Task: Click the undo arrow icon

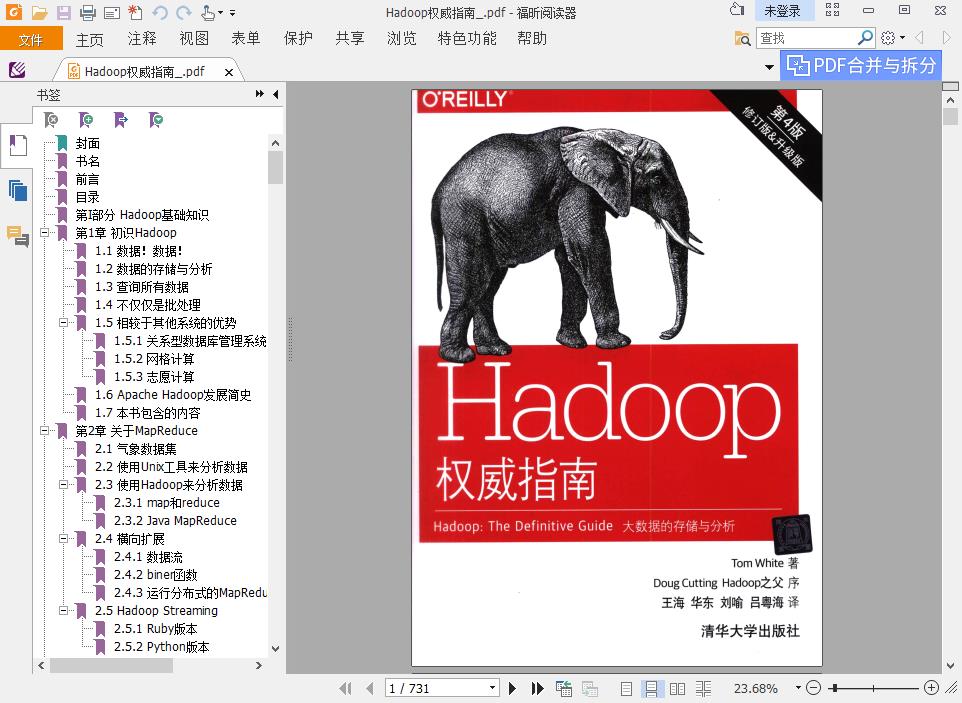Action: [x=160, y=12]
